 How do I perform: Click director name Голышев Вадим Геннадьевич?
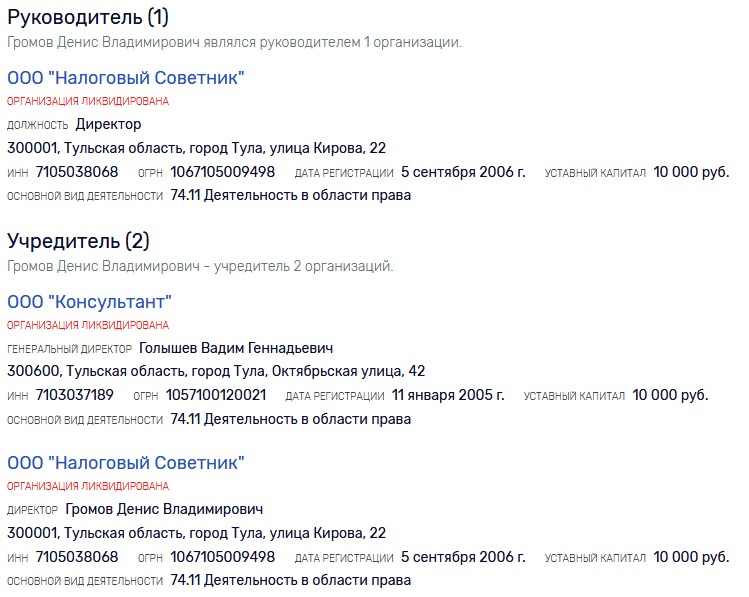point(236,348)
